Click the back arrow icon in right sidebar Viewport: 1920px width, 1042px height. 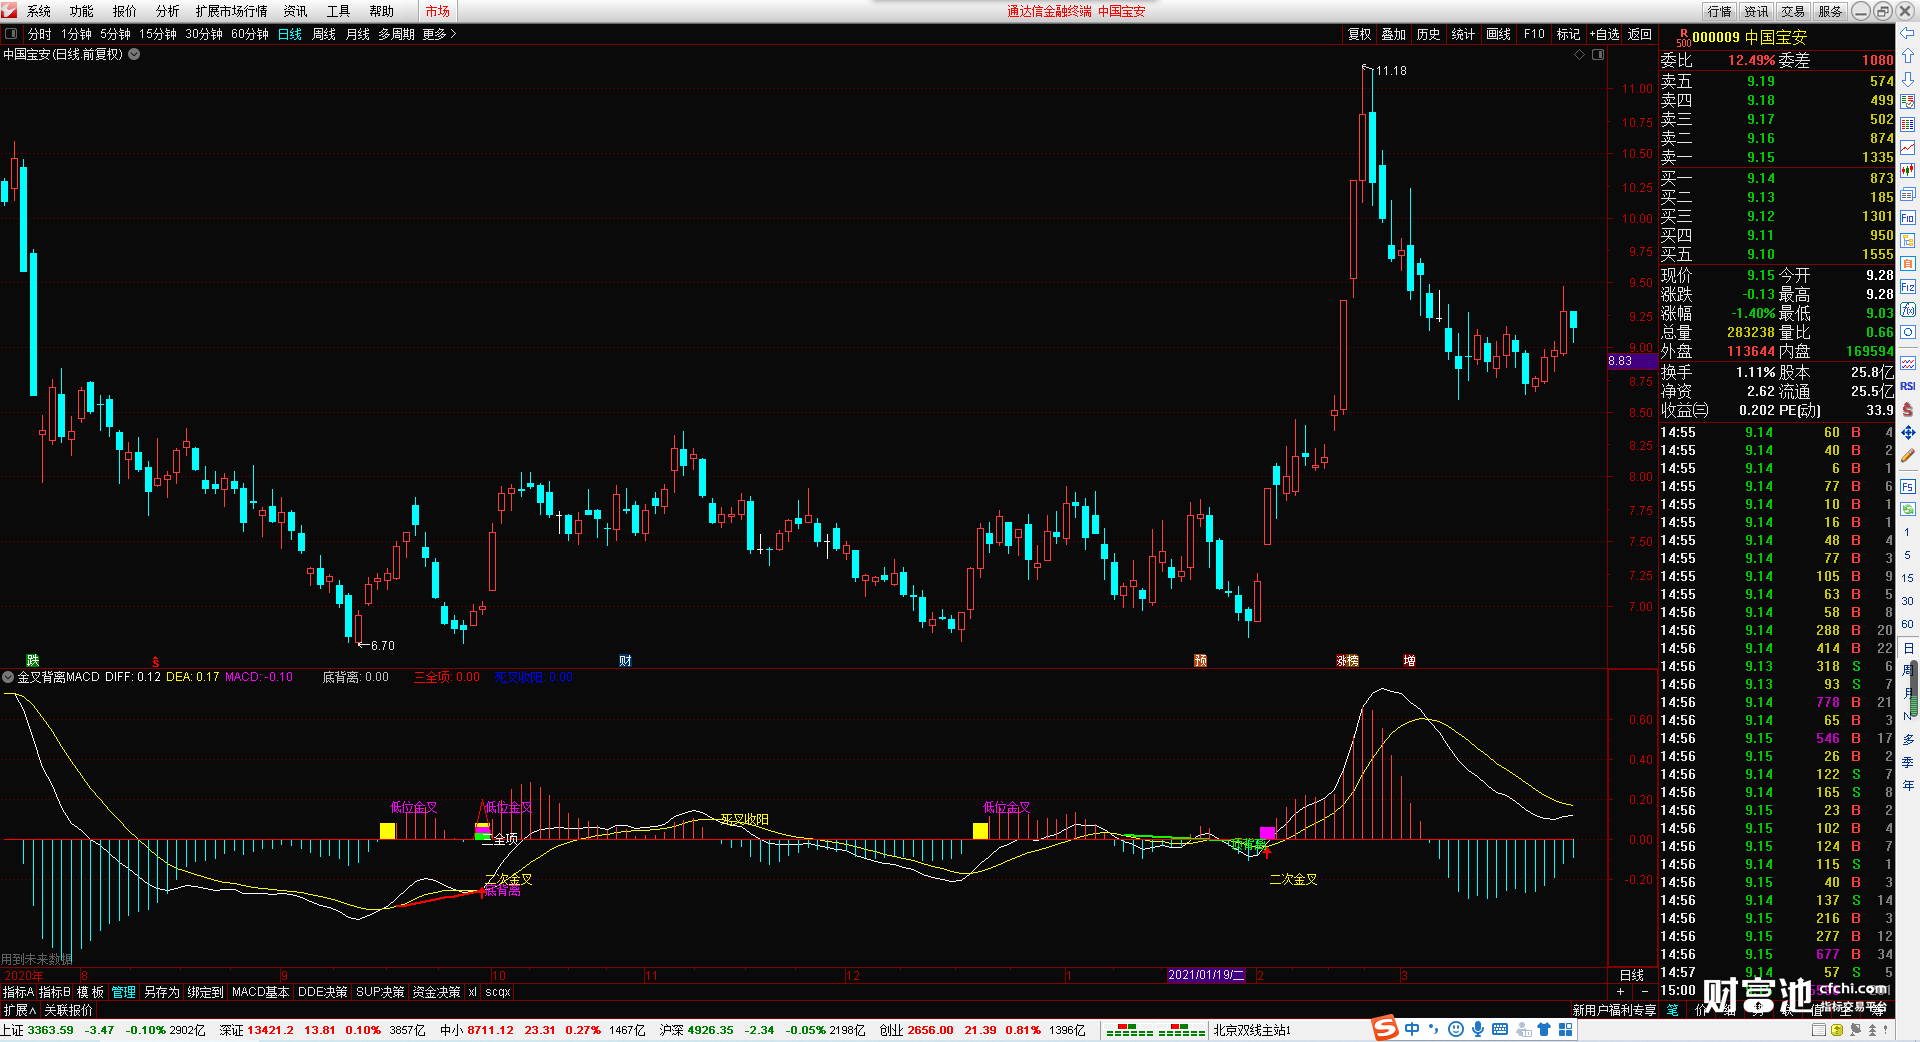pyautogui.click(x=1908, y=34)
